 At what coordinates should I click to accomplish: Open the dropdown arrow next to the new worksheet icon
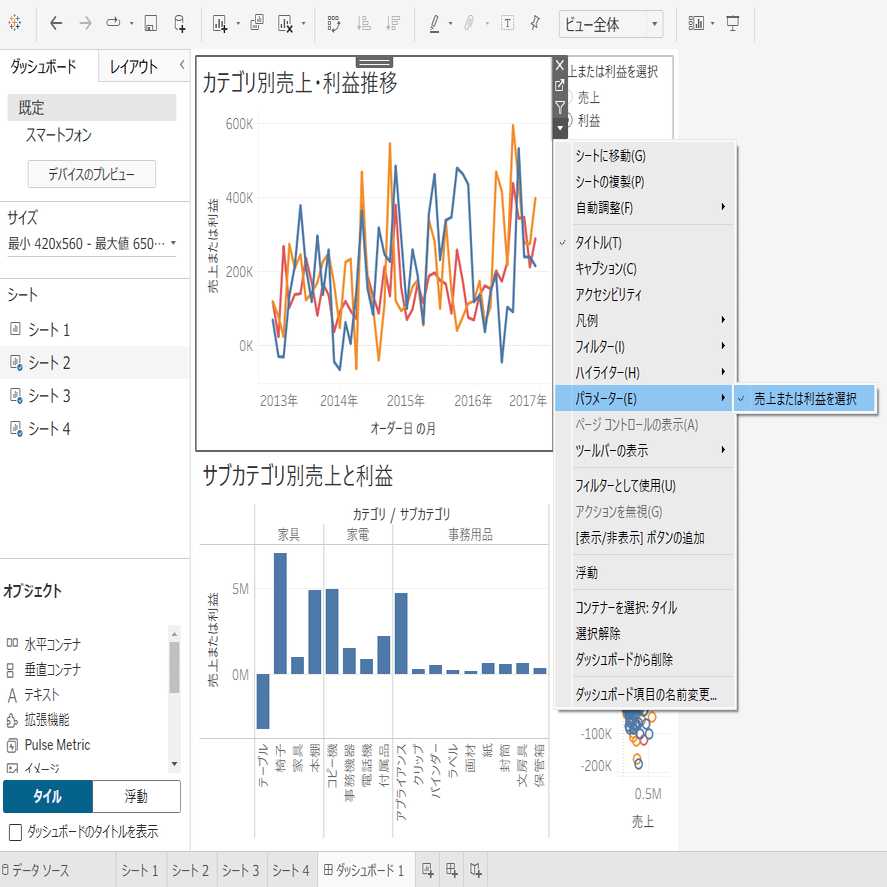(x=238, y=24)
